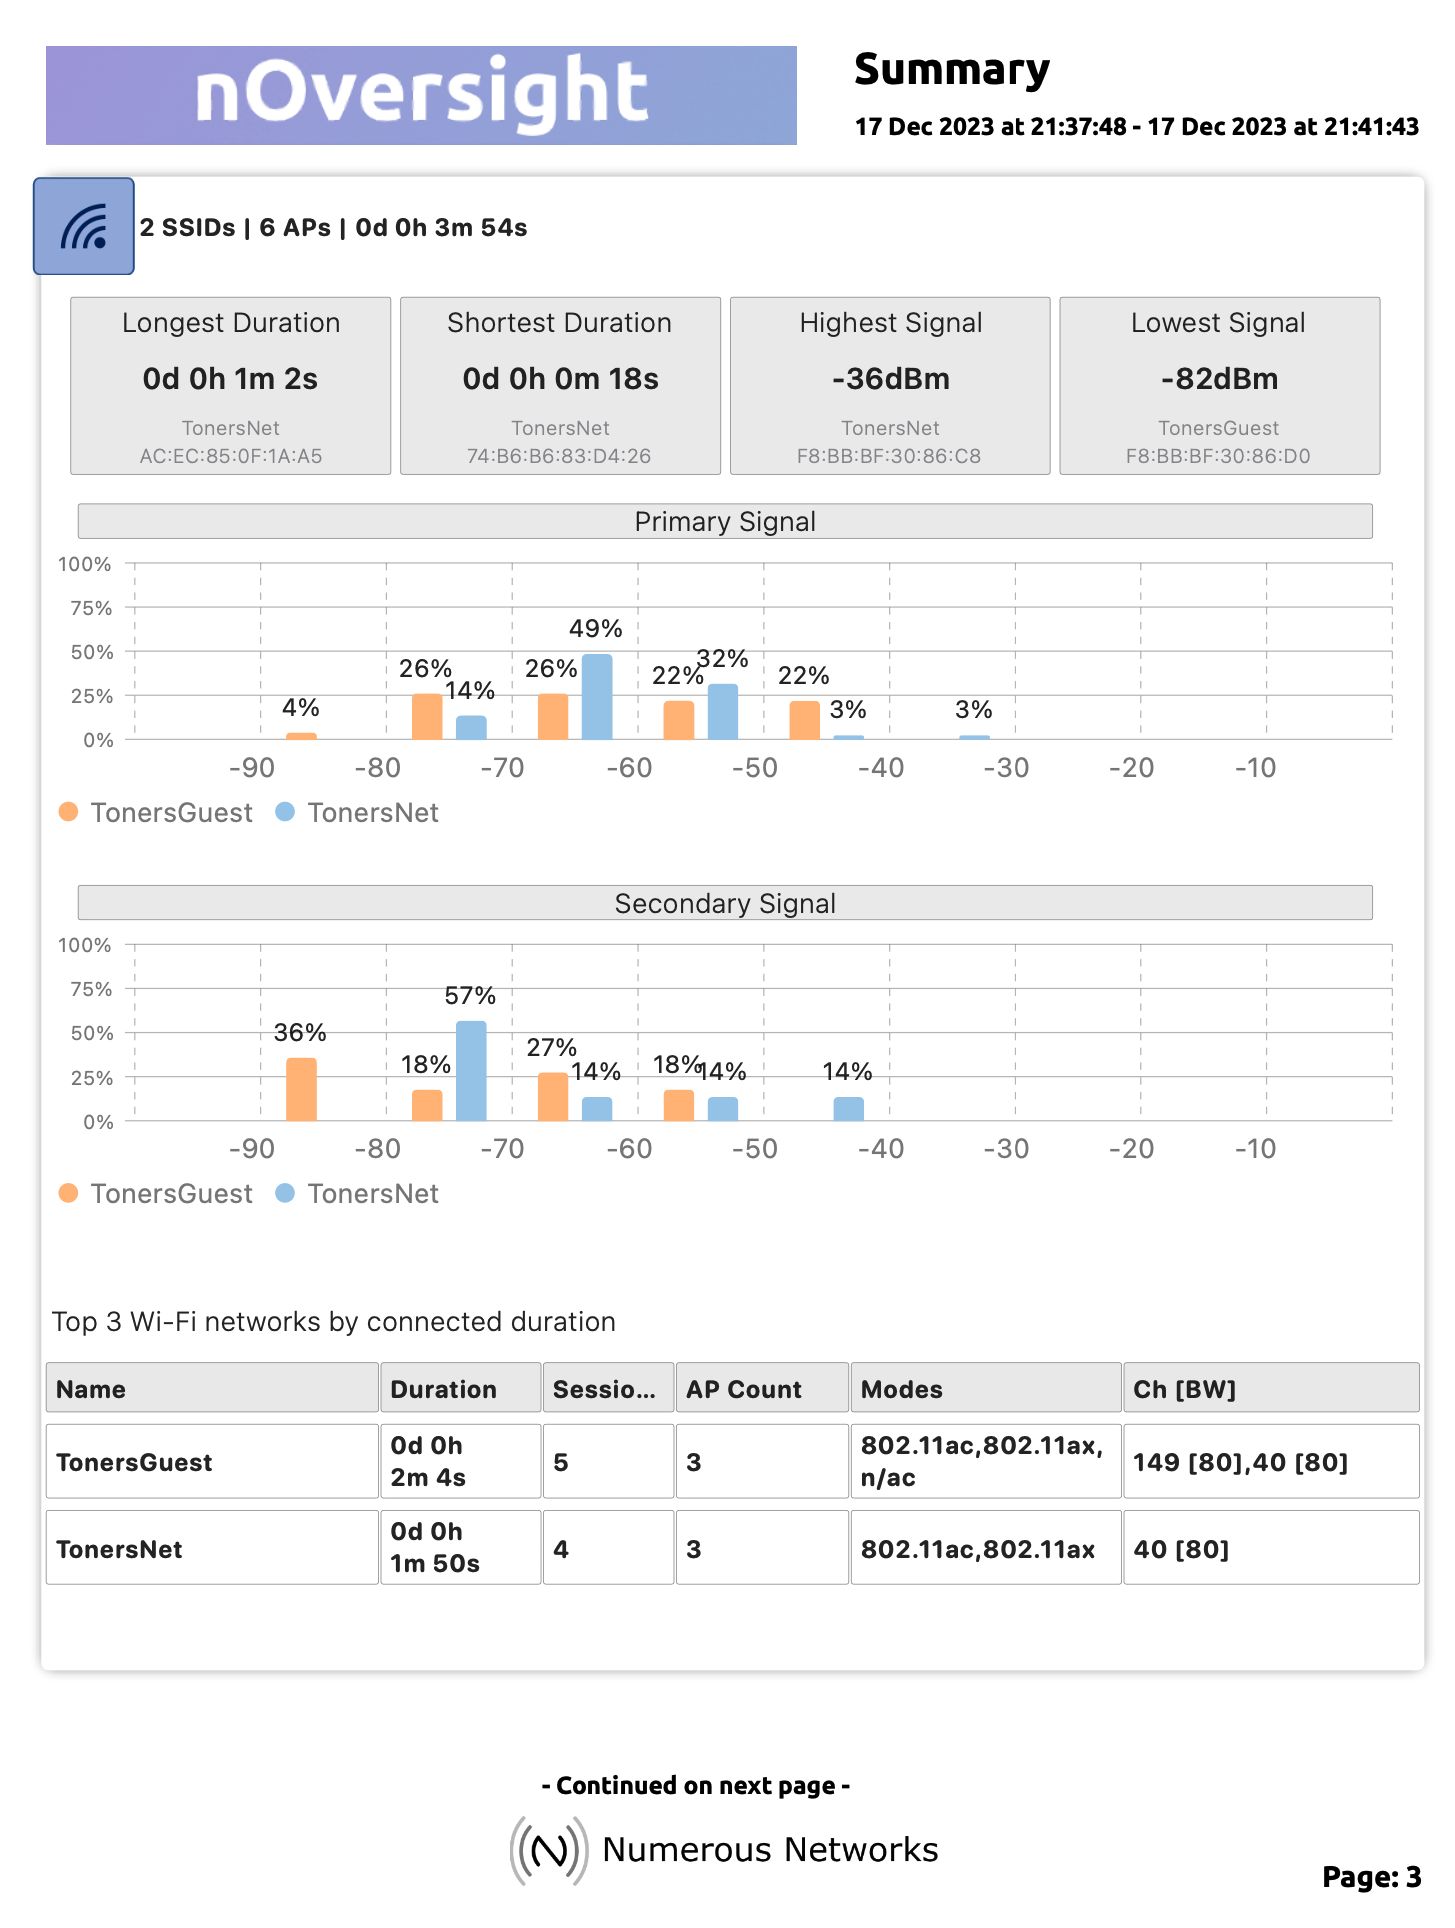This screenshot has width=1455, height=1928.
Task: Click the Wi-Fi signal icon
Action: (84, 227)
